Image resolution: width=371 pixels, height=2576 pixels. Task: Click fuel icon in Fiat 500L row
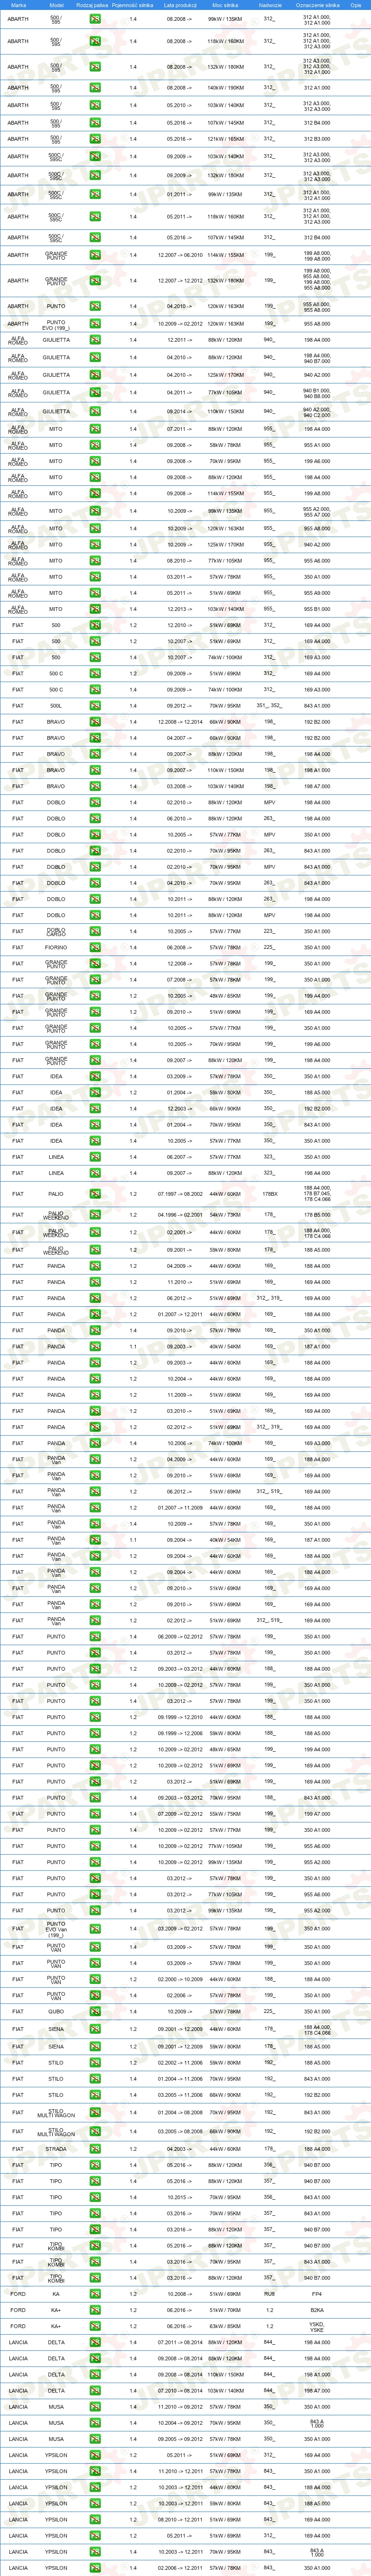(x=95, y=706)
